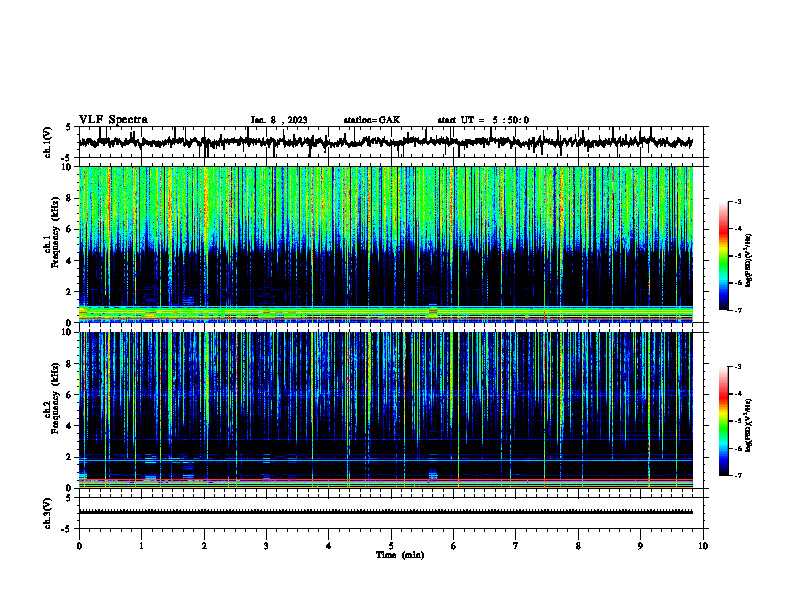Click the ch.1 voltage waveform trace
Screen dimensions: 792x612
tap(385, 142)
